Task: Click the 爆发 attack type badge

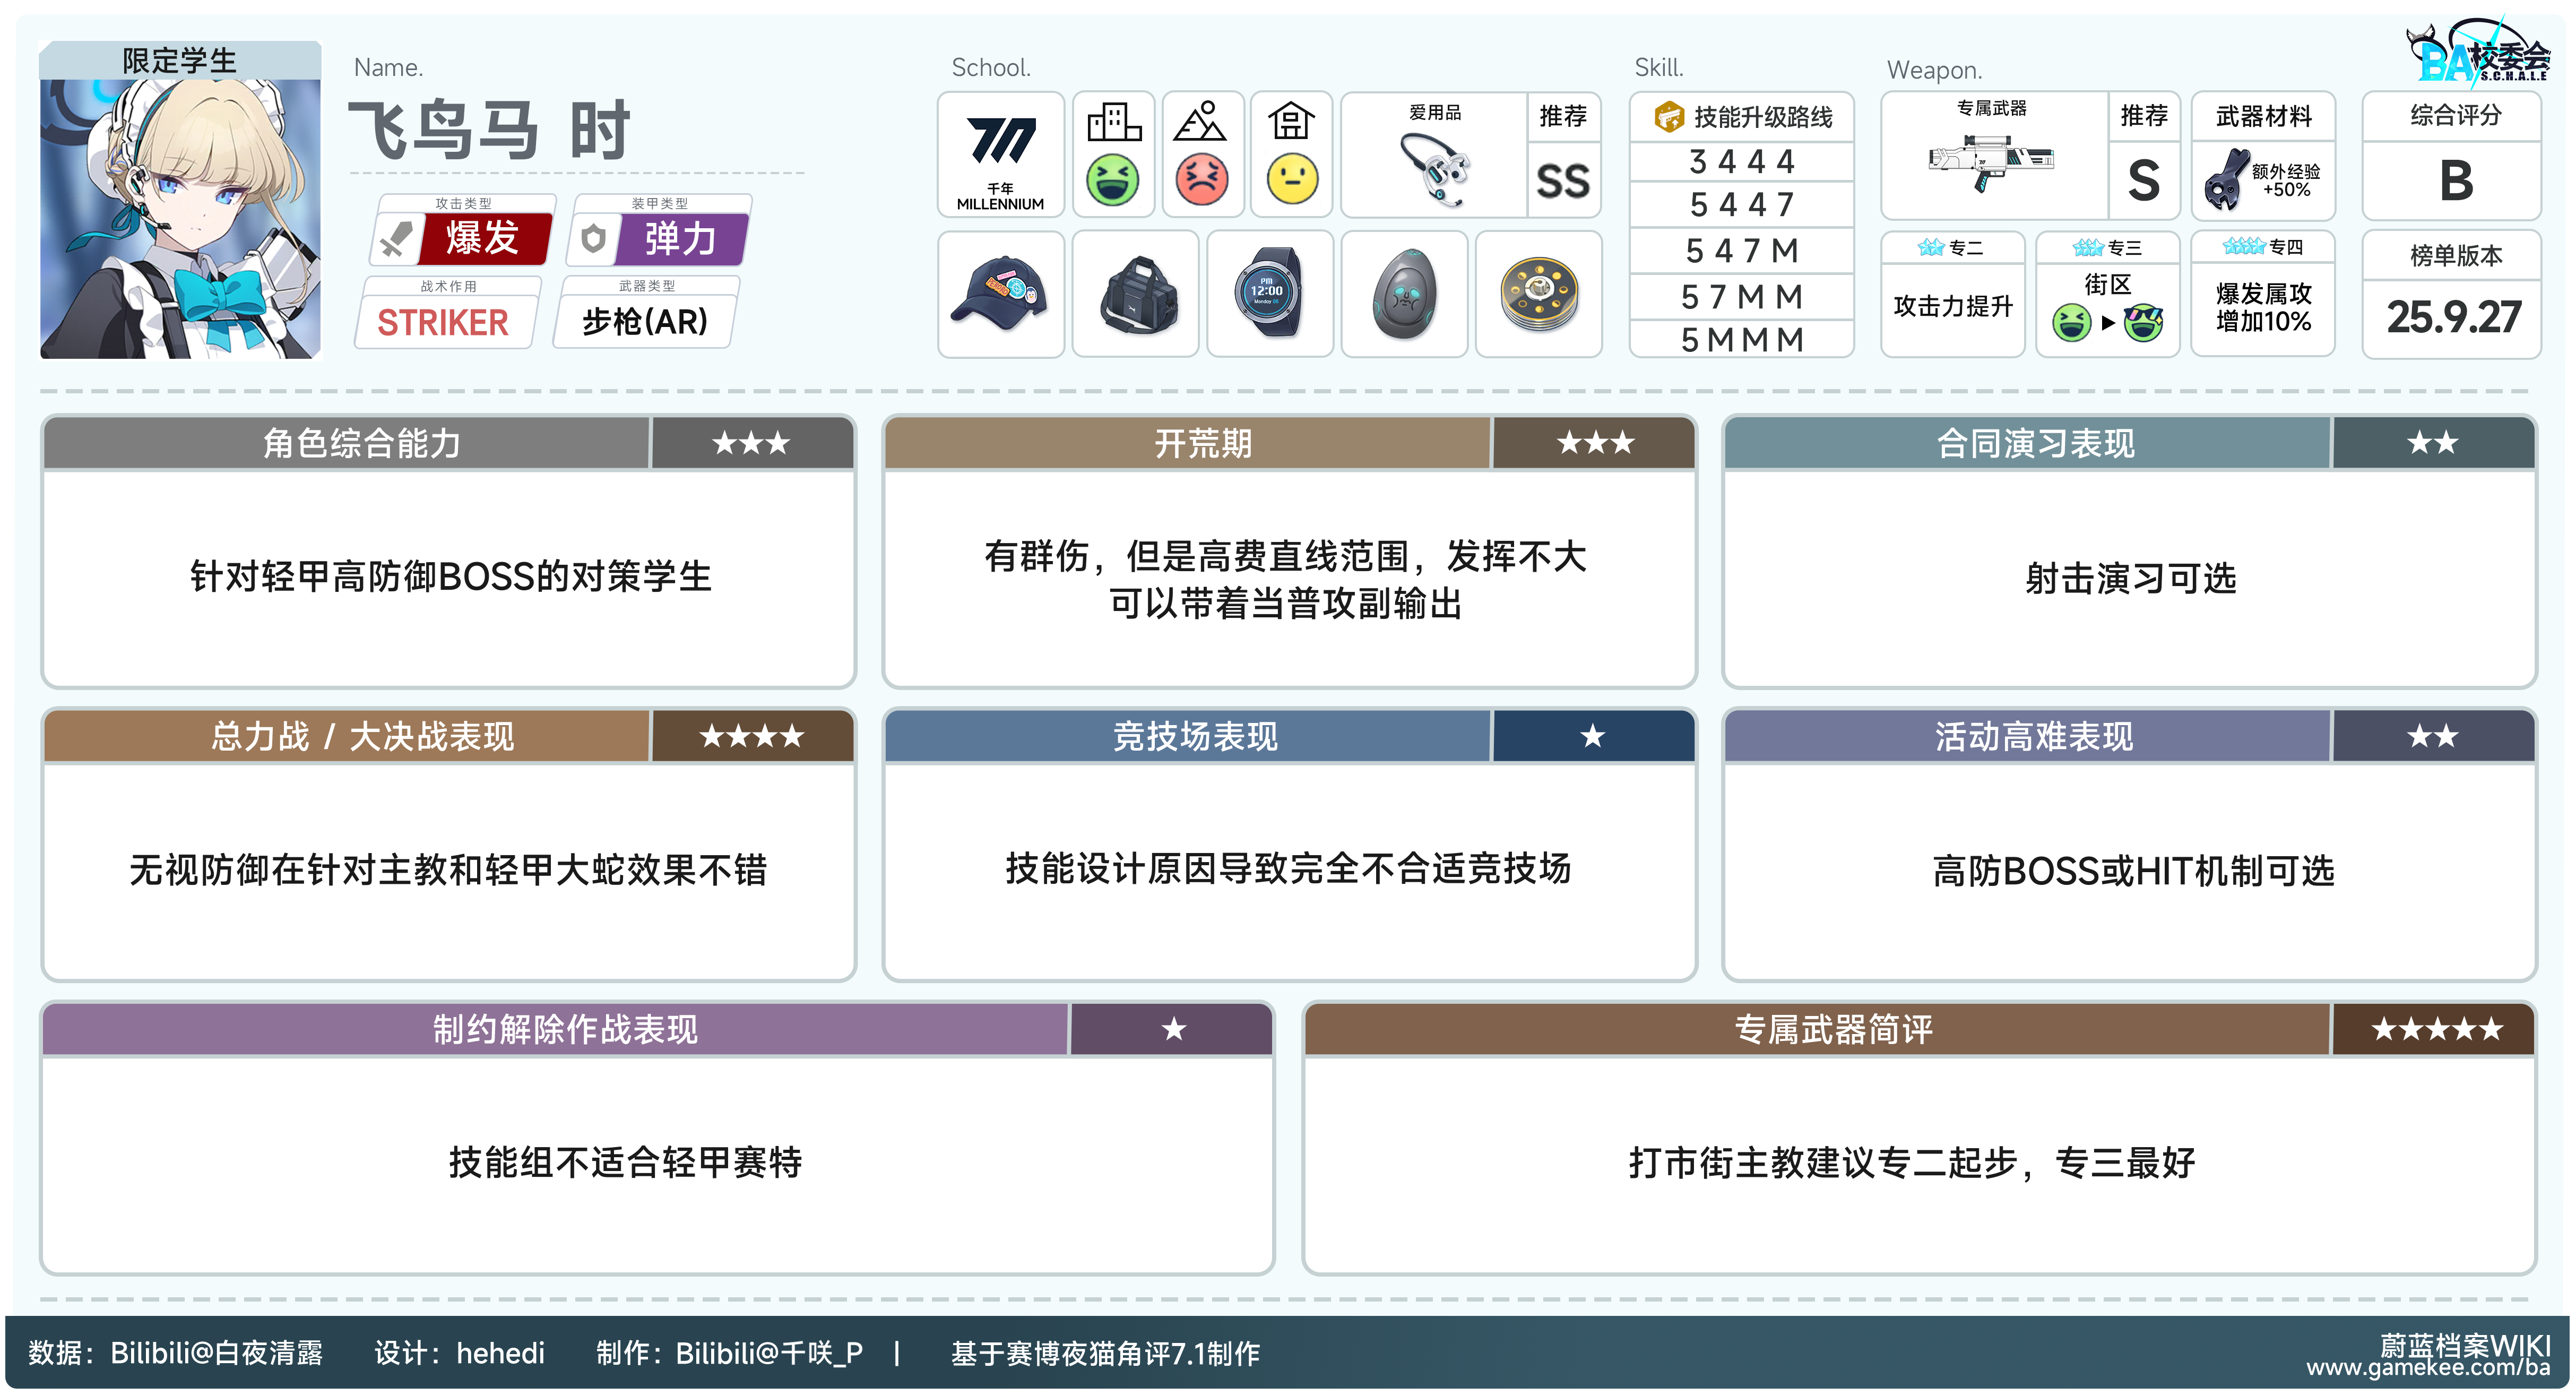Action: [x=482, y=239]
